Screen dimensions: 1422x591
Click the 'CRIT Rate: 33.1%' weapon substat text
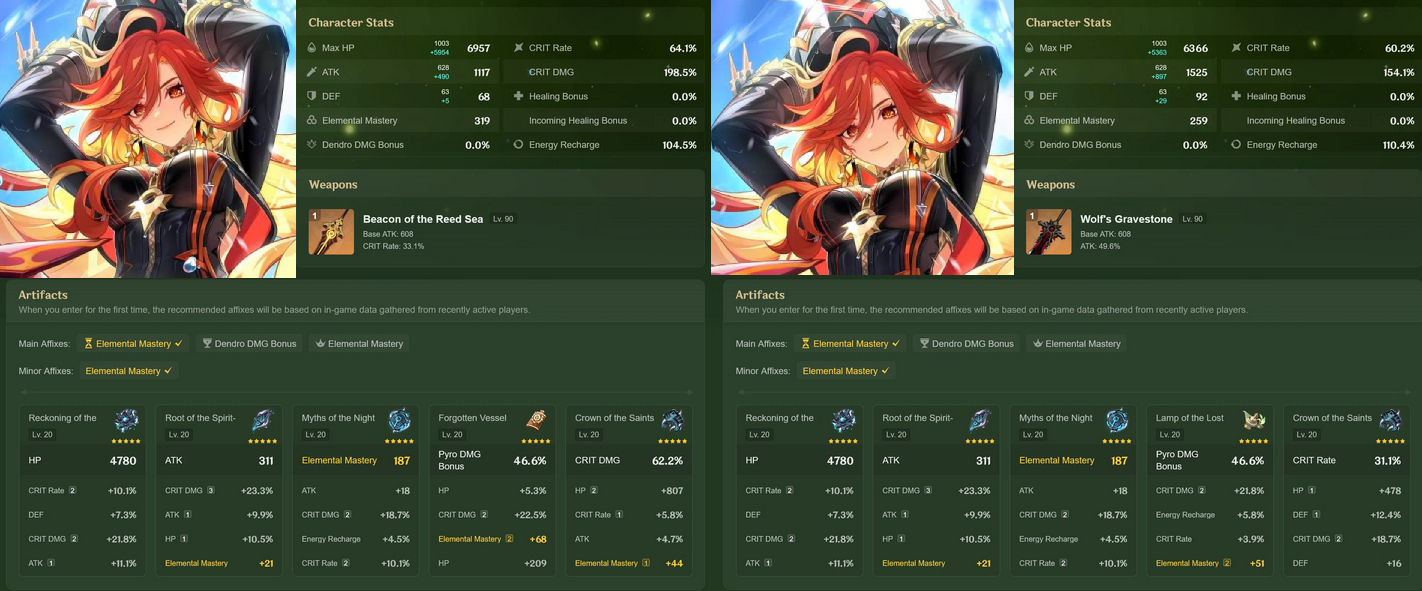coord(393,246)
